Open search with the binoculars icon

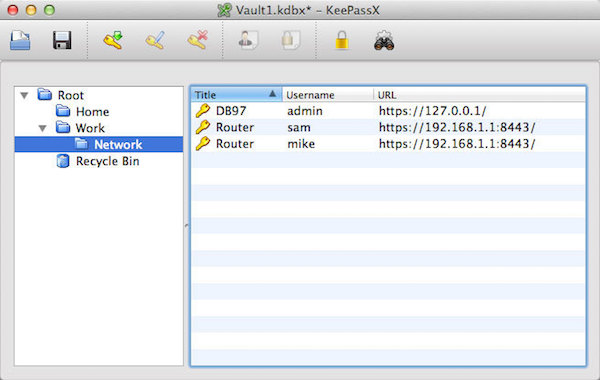tap(384, 40)
